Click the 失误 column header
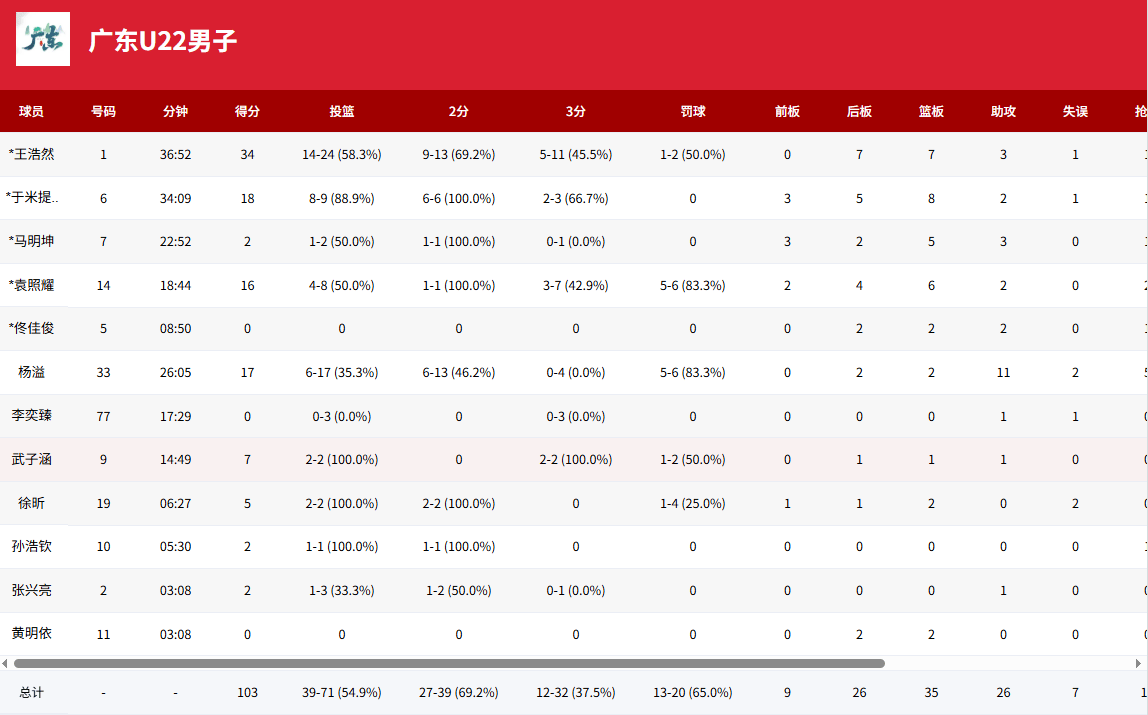Screen dimensions: 1148x715 (1075, 111)
